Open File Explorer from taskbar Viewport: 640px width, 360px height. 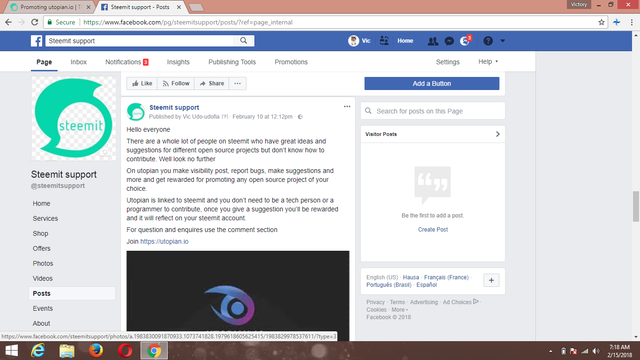coord(67,351)
